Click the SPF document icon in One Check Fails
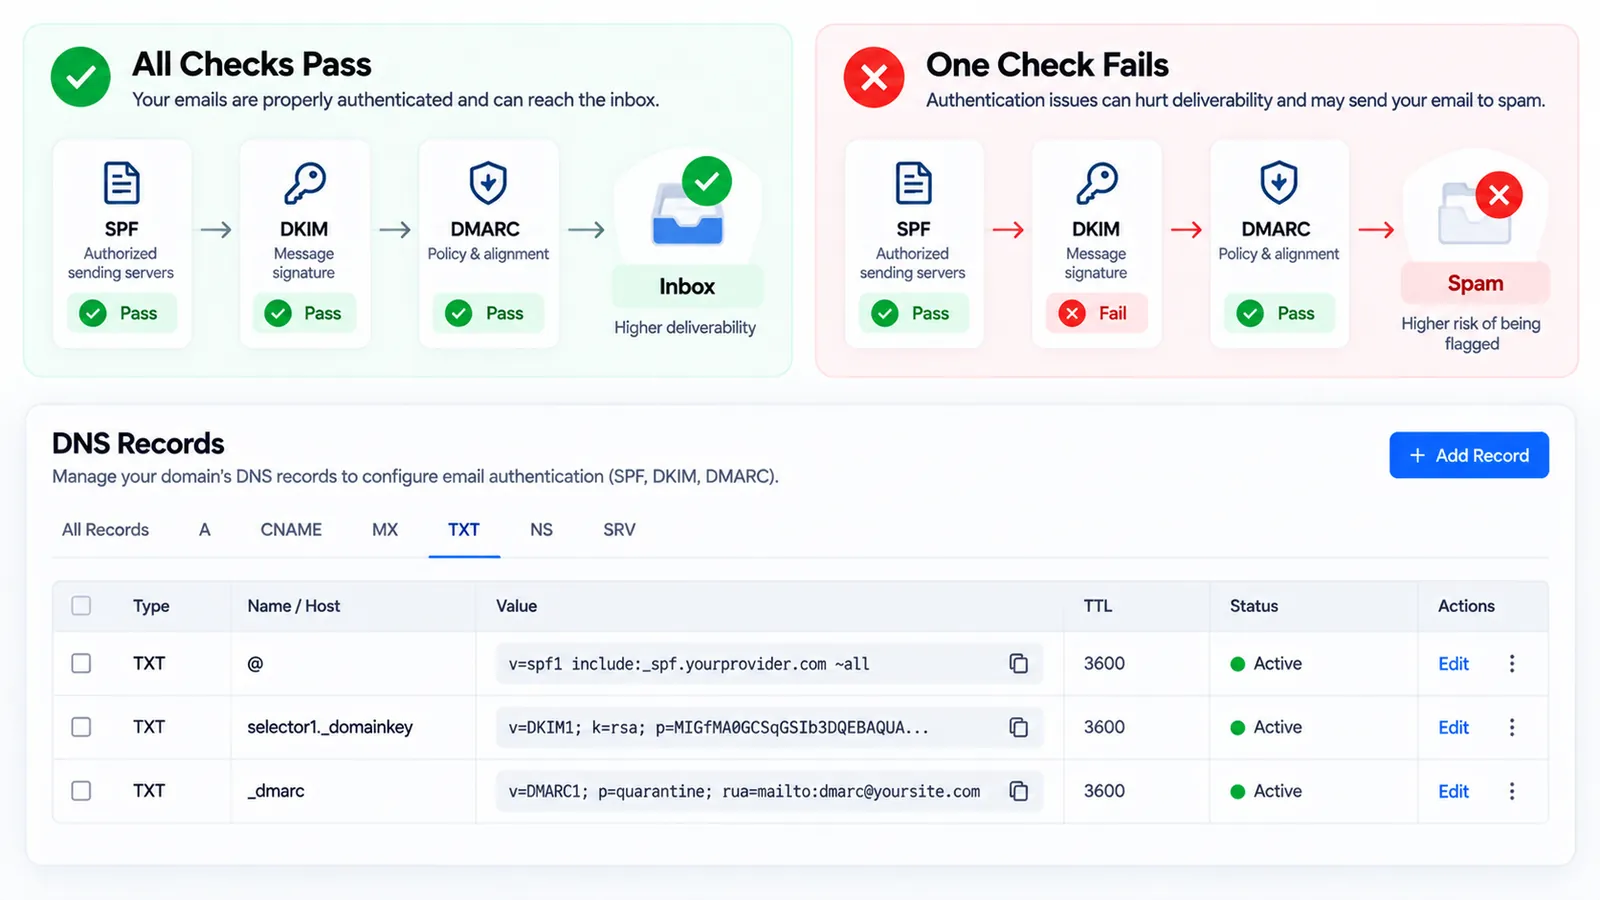 [x=913, y=183]
